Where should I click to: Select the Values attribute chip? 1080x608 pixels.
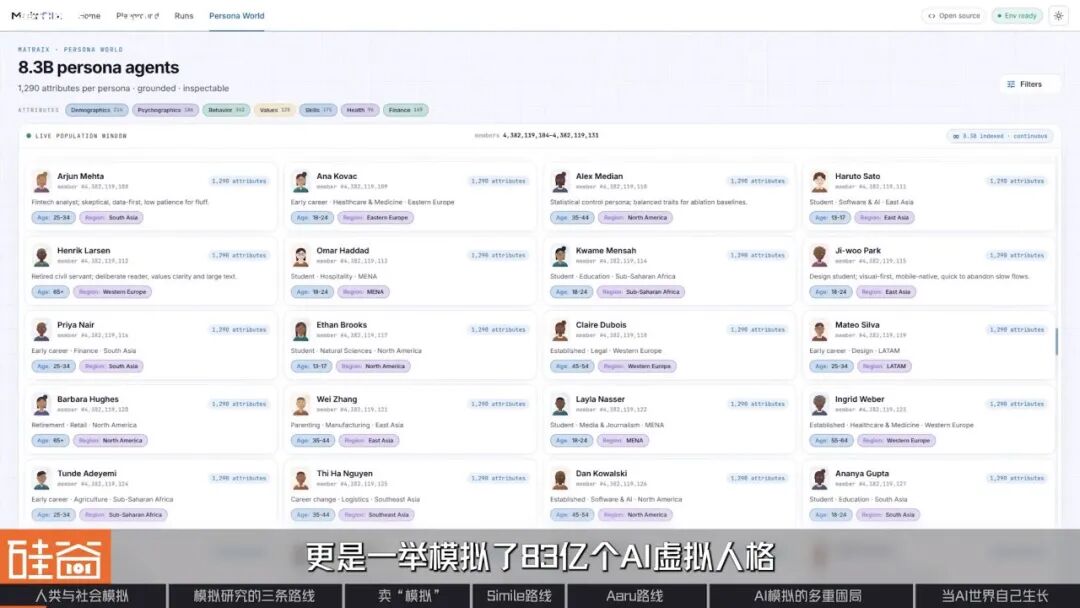point(274,110)
